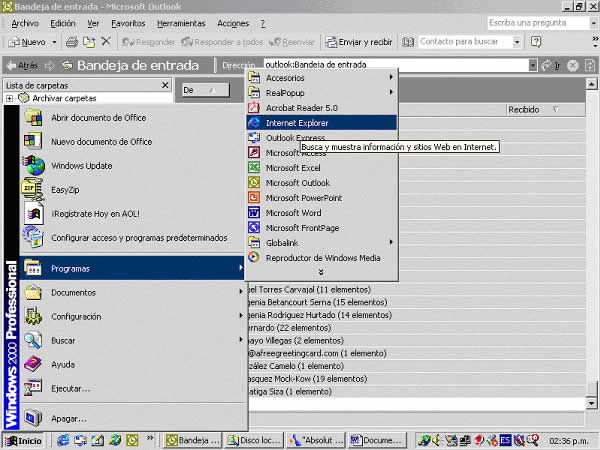Click the Enviar y recibir button
Viewport: 600px width, 450px height.
pyautogui.click(x=358, y=42)
